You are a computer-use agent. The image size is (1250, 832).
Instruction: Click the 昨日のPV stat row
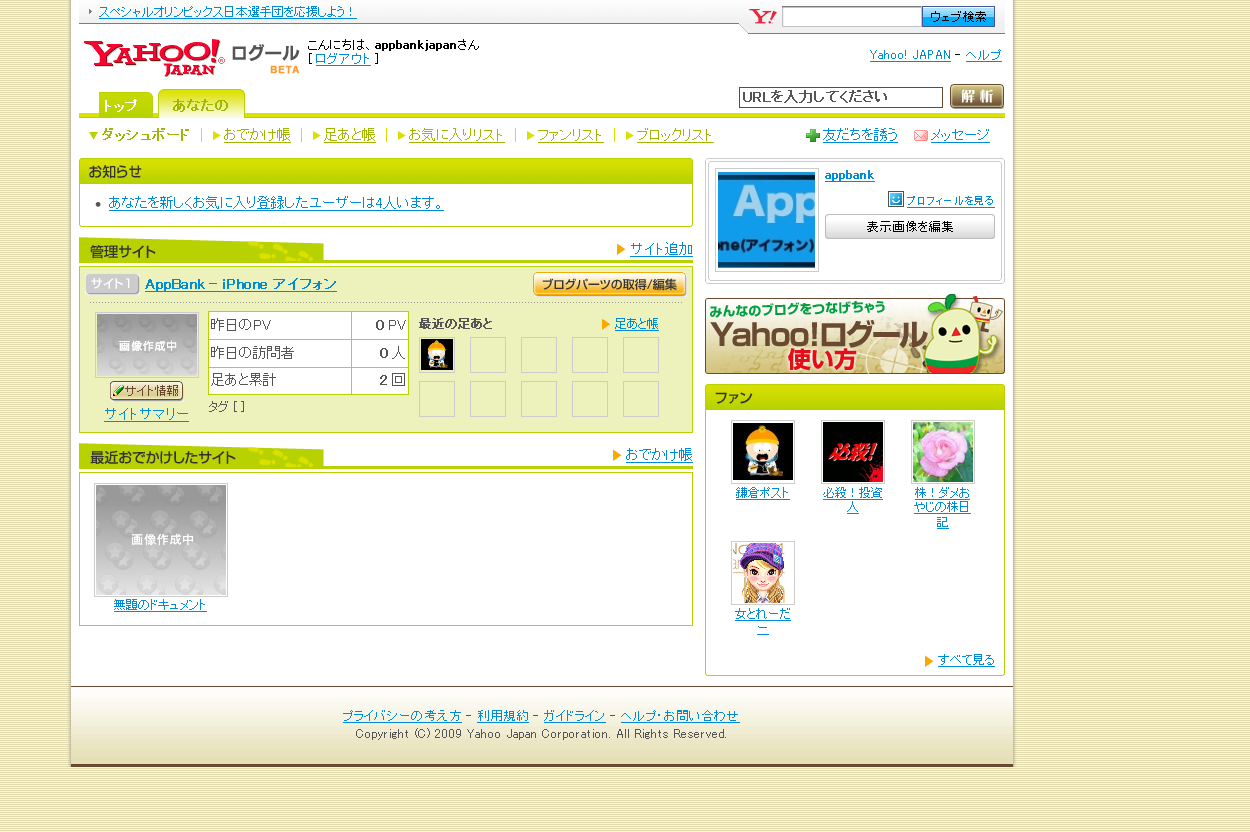308,326
